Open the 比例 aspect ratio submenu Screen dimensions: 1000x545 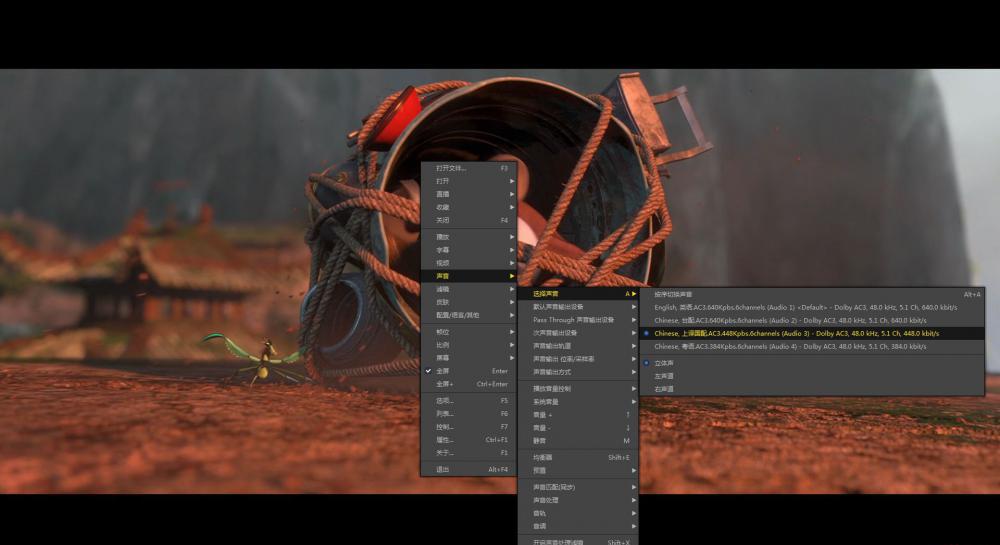469,345
